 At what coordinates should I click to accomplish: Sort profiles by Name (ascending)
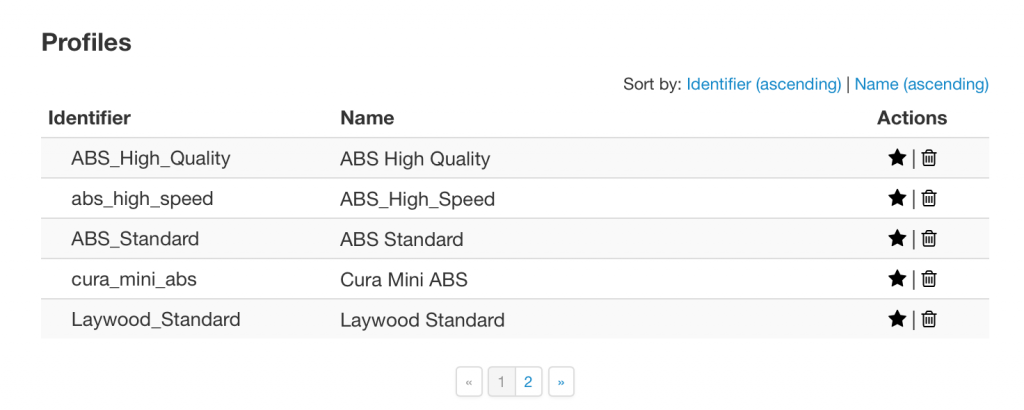point(921,84)
